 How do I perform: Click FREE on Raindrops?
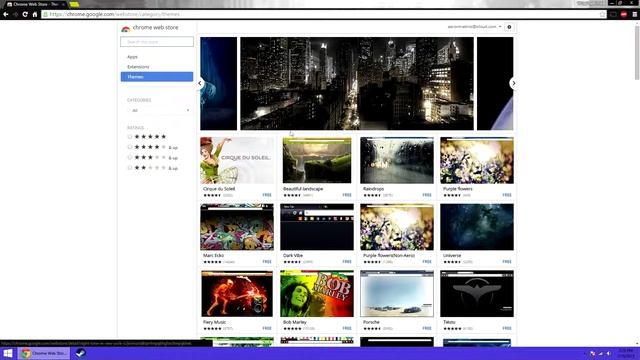[427, 195]
